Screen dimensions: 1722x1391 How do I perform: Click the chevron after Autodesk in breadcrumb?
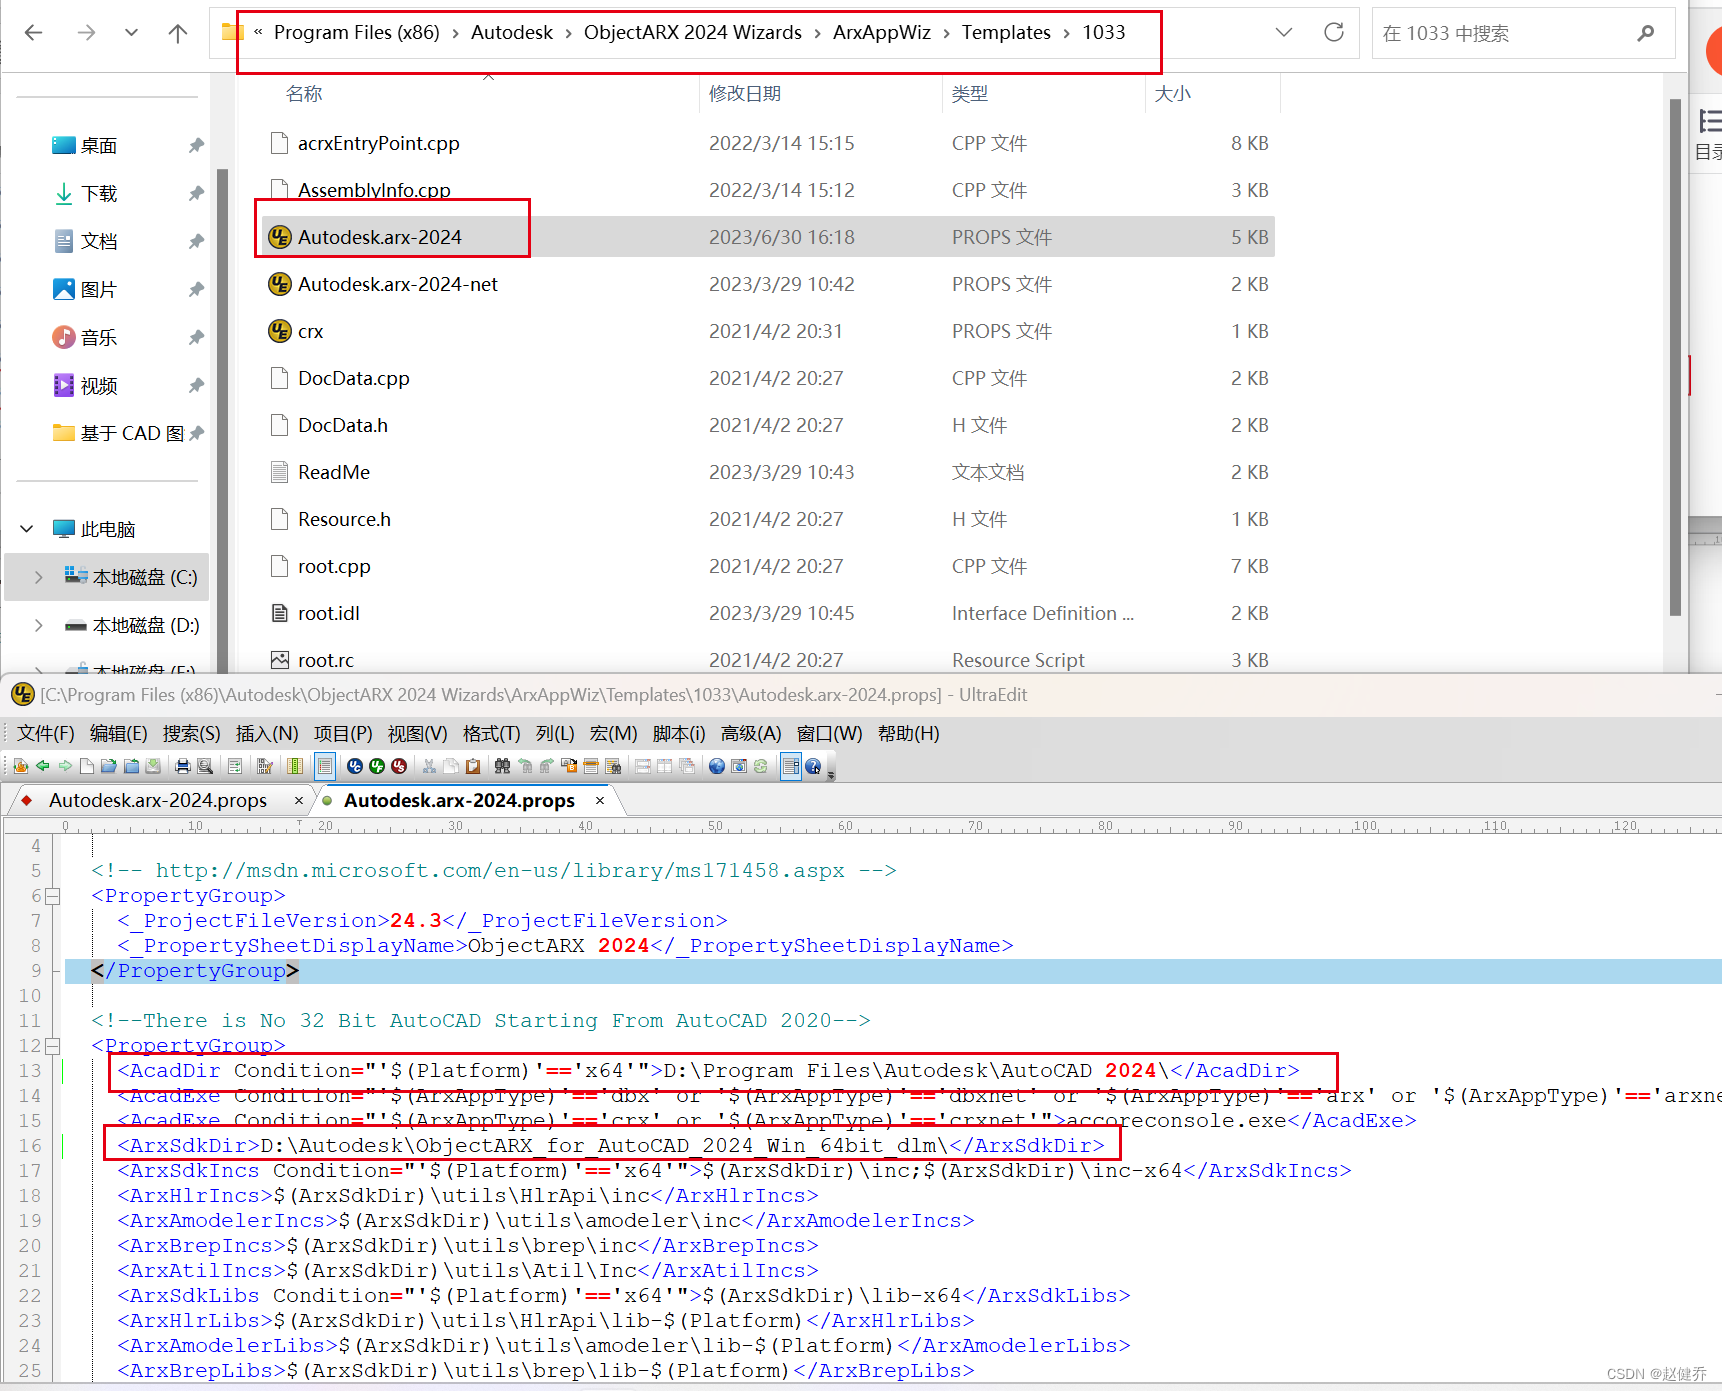pyautogui.click(x=568, y=33)
